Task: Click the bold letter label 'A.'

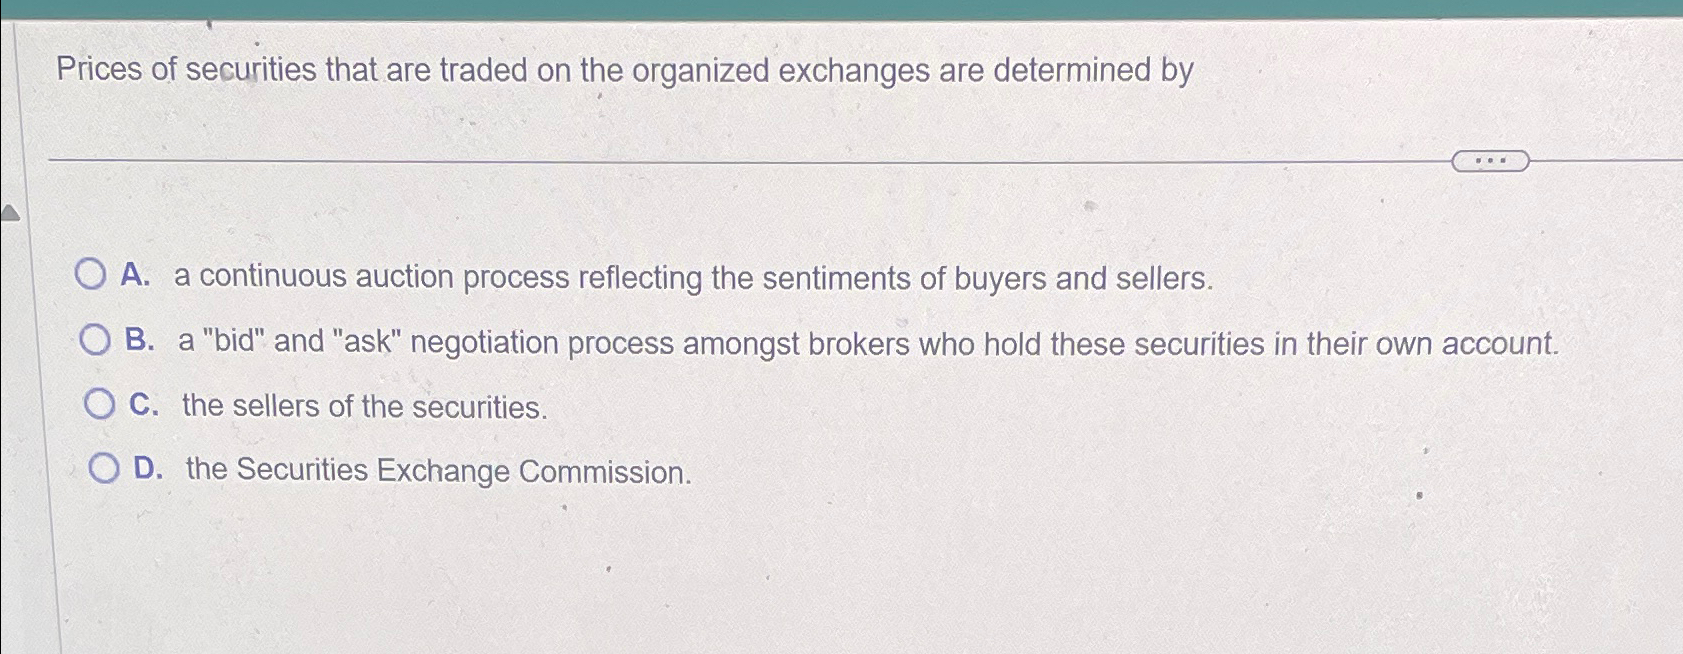Action: click(x=139, y=276)
